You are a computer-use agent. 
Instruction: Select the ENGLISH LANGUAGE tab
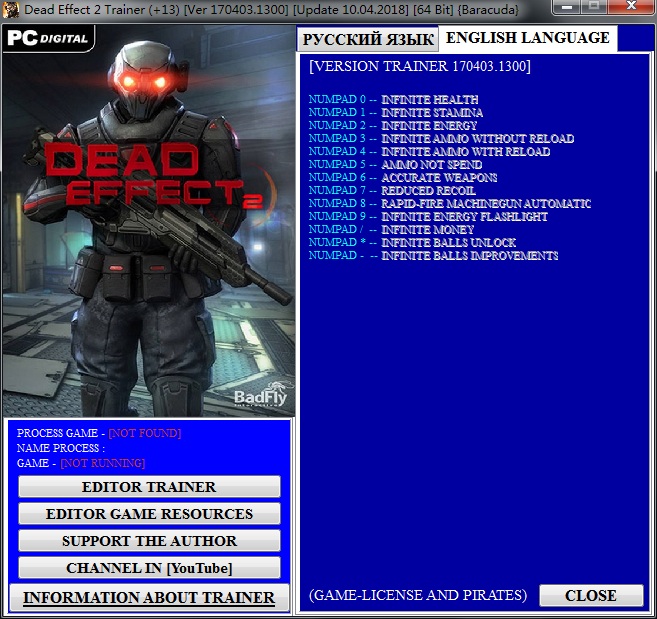click(528, 38)
